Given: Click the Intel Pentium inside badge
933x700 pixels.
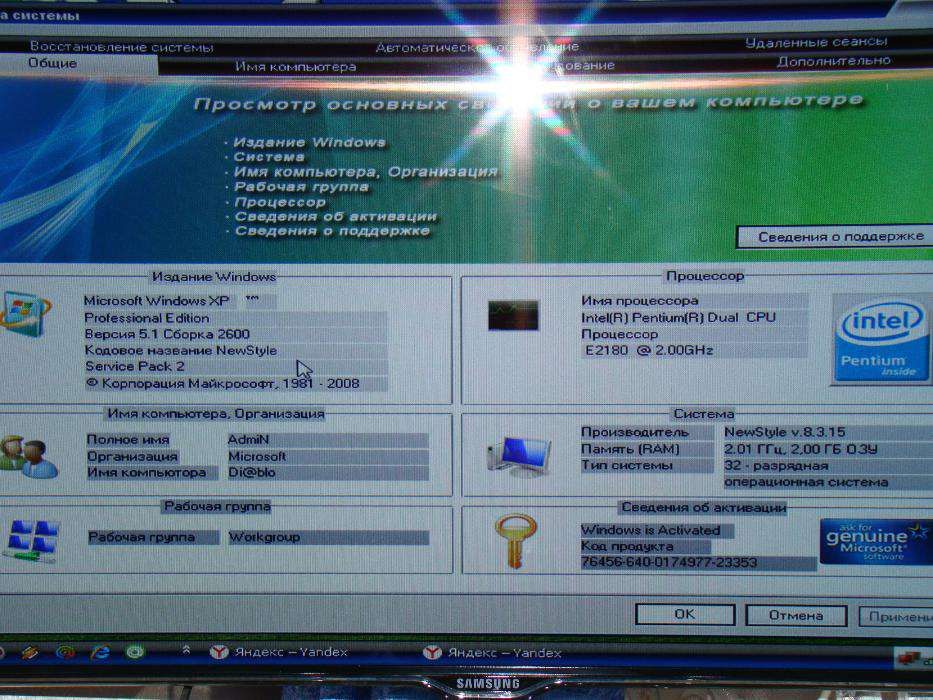Looking at the screenshot, I should click(880, 340).
